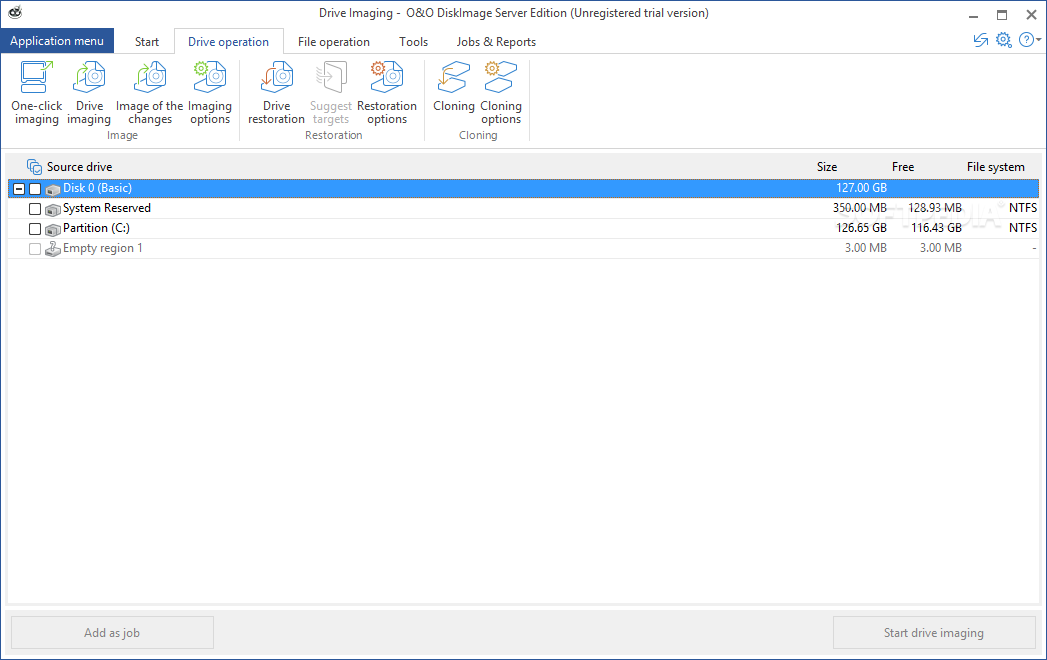Click the 116.43 GB free value

pos(936,228)
